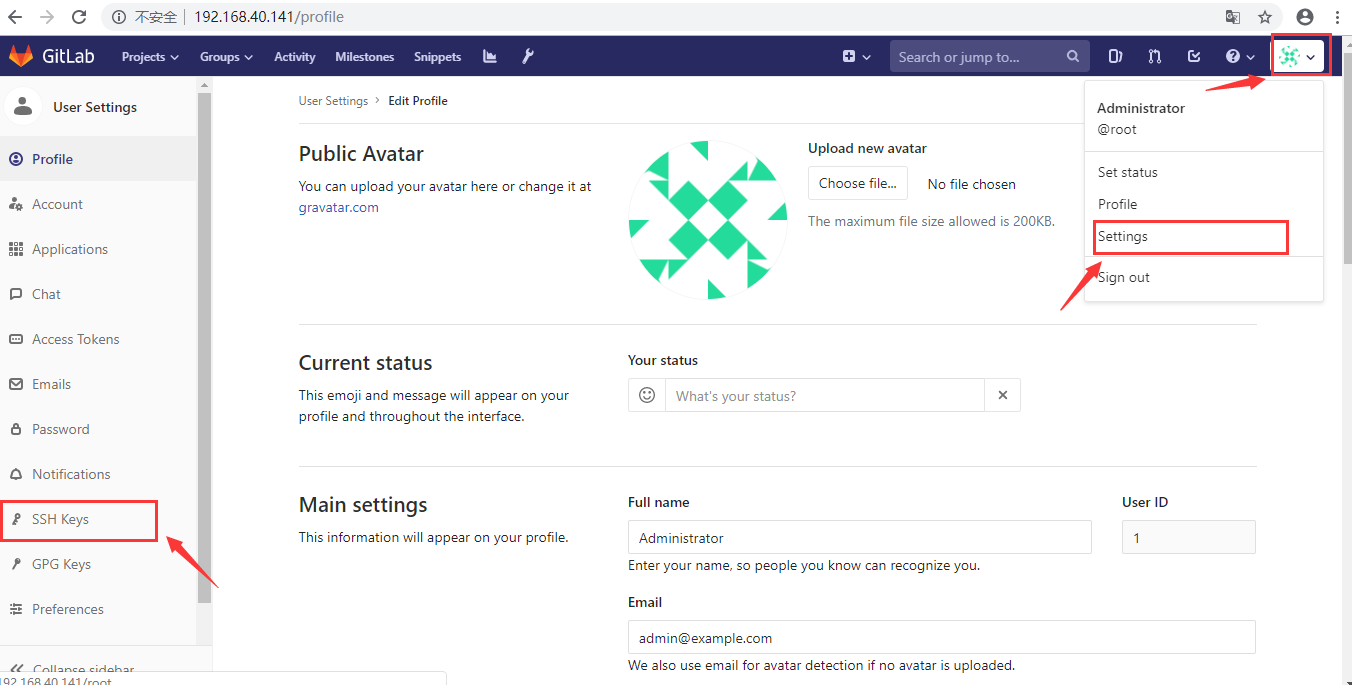Open the to-do list checkmark icon
Image resolution: width=1352 pixels, height=685 pixels.
point(1194,57)
